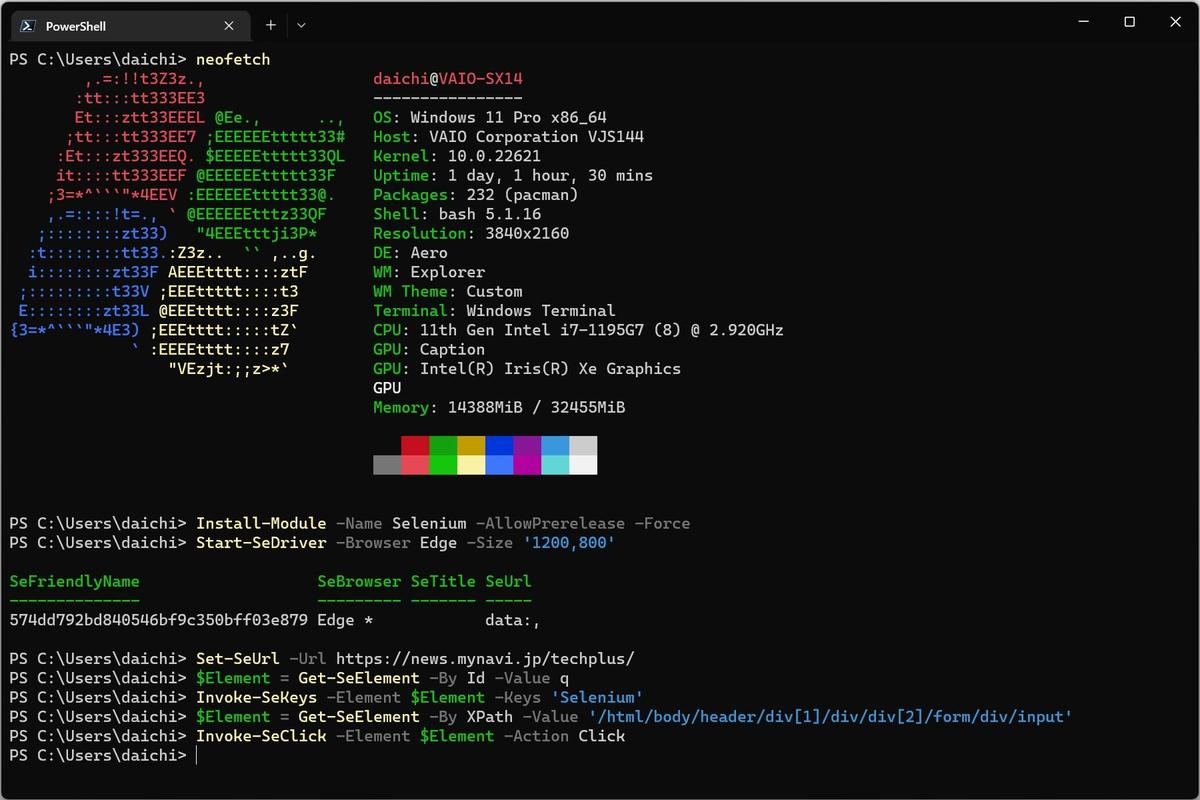The height and width of the screenshot is (800, 1200).
Task: Click the dark red swatch in top row
Action: [x=415, y=445]
